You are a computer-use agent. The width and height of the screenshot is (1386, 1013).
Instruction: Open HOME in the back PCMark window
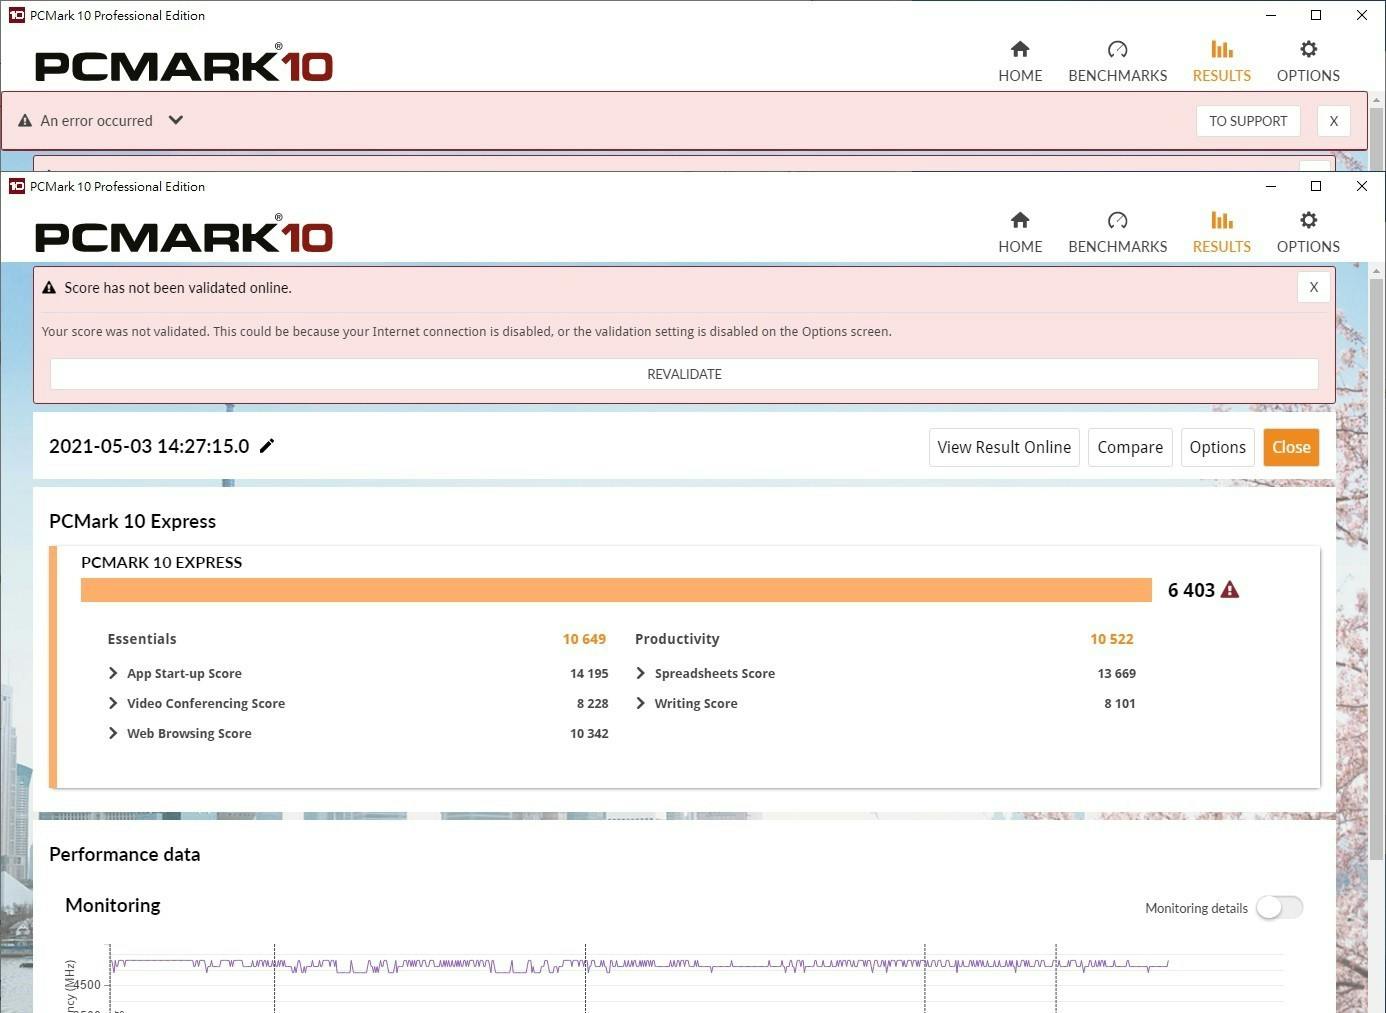coord(1020,61)
